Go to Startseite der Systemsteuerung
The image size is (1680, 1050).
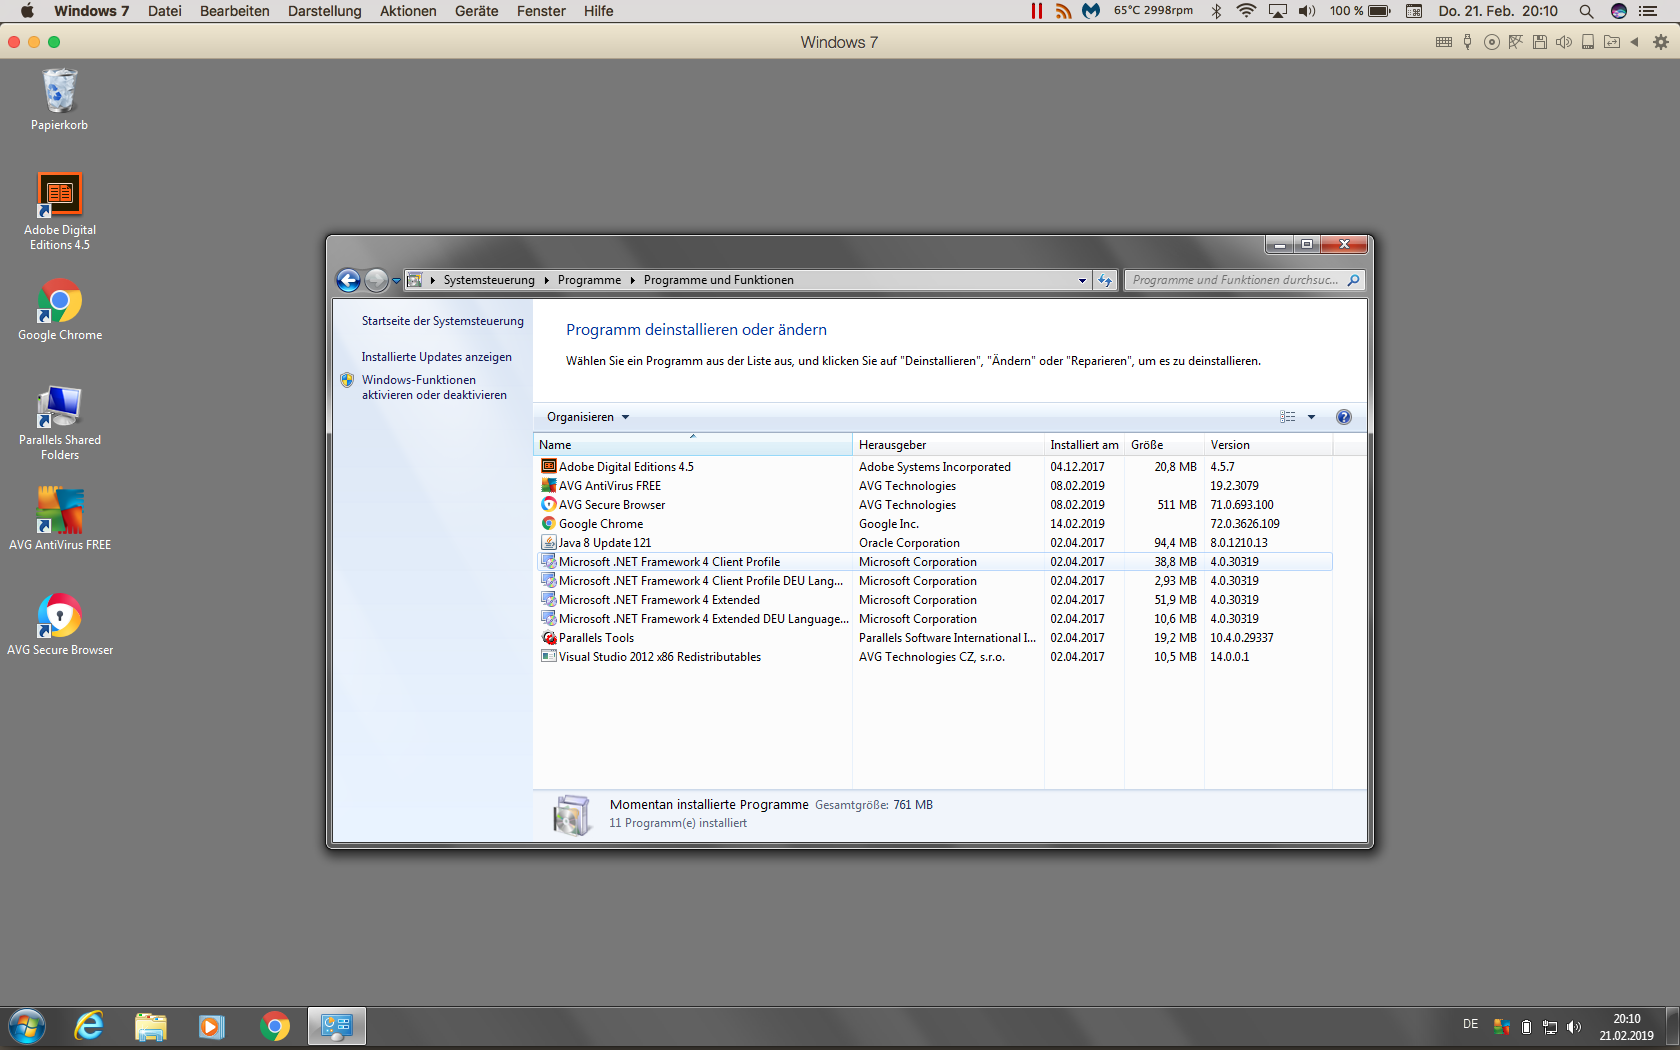pos(442,321)
